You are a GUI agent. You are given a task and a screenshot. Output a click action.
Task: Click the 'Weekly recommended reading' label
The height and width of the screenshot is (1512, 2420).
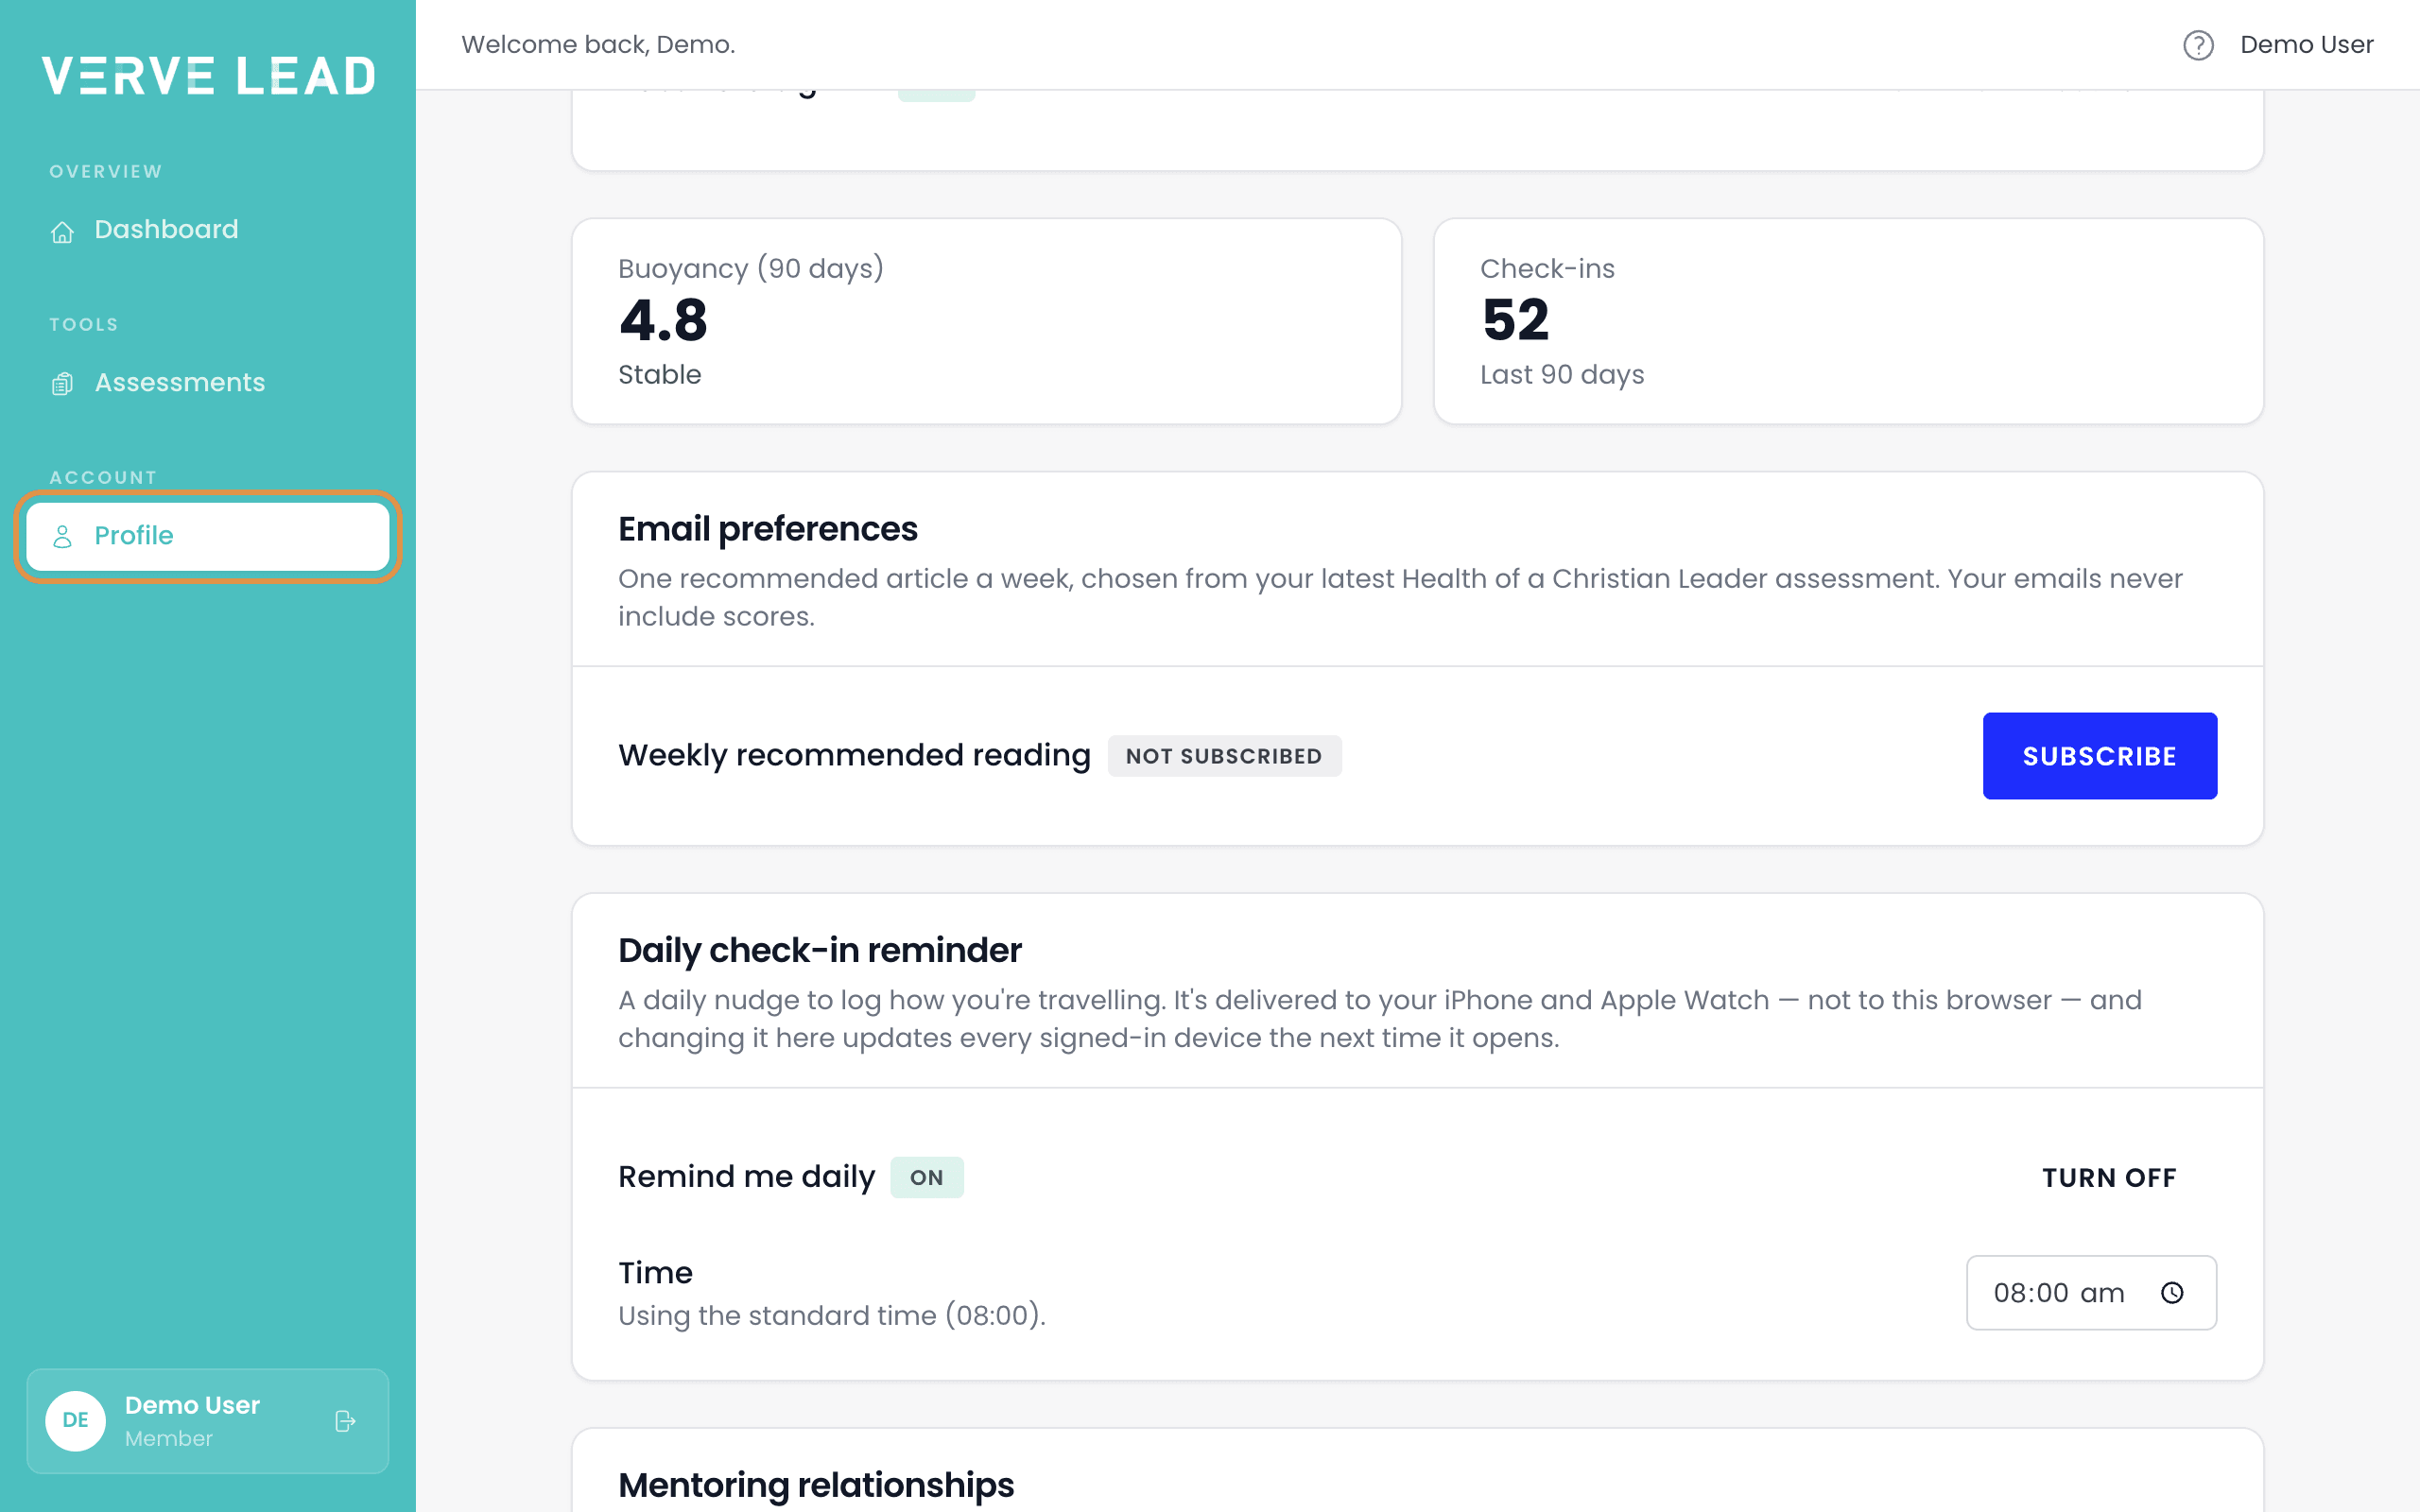tap(854, 755)
